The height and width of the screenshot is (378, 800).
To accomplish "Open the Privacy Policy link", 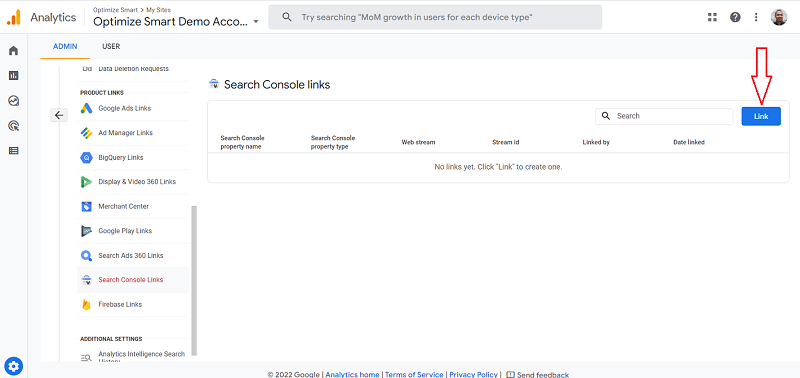I will coord(473,374).
